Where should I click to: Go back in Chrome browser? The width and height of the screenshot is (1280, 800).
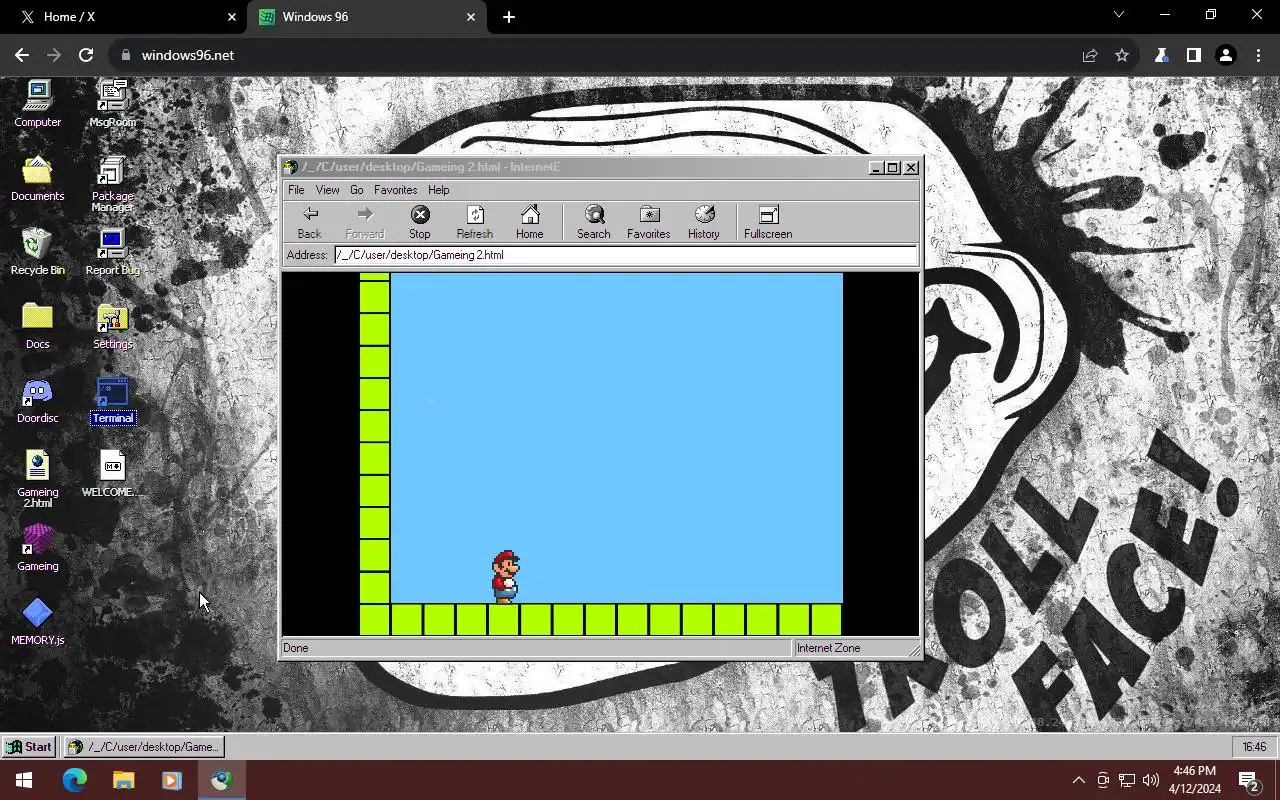click(22, 55)
